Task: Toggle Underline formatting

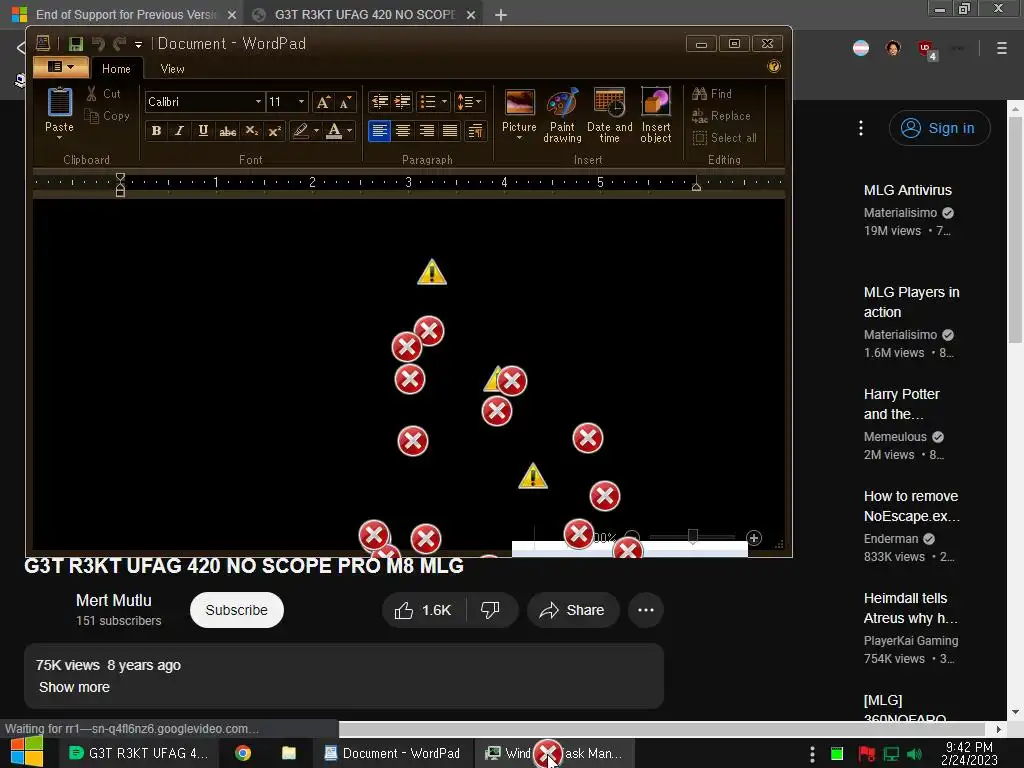Action: (x=203, y=131)
